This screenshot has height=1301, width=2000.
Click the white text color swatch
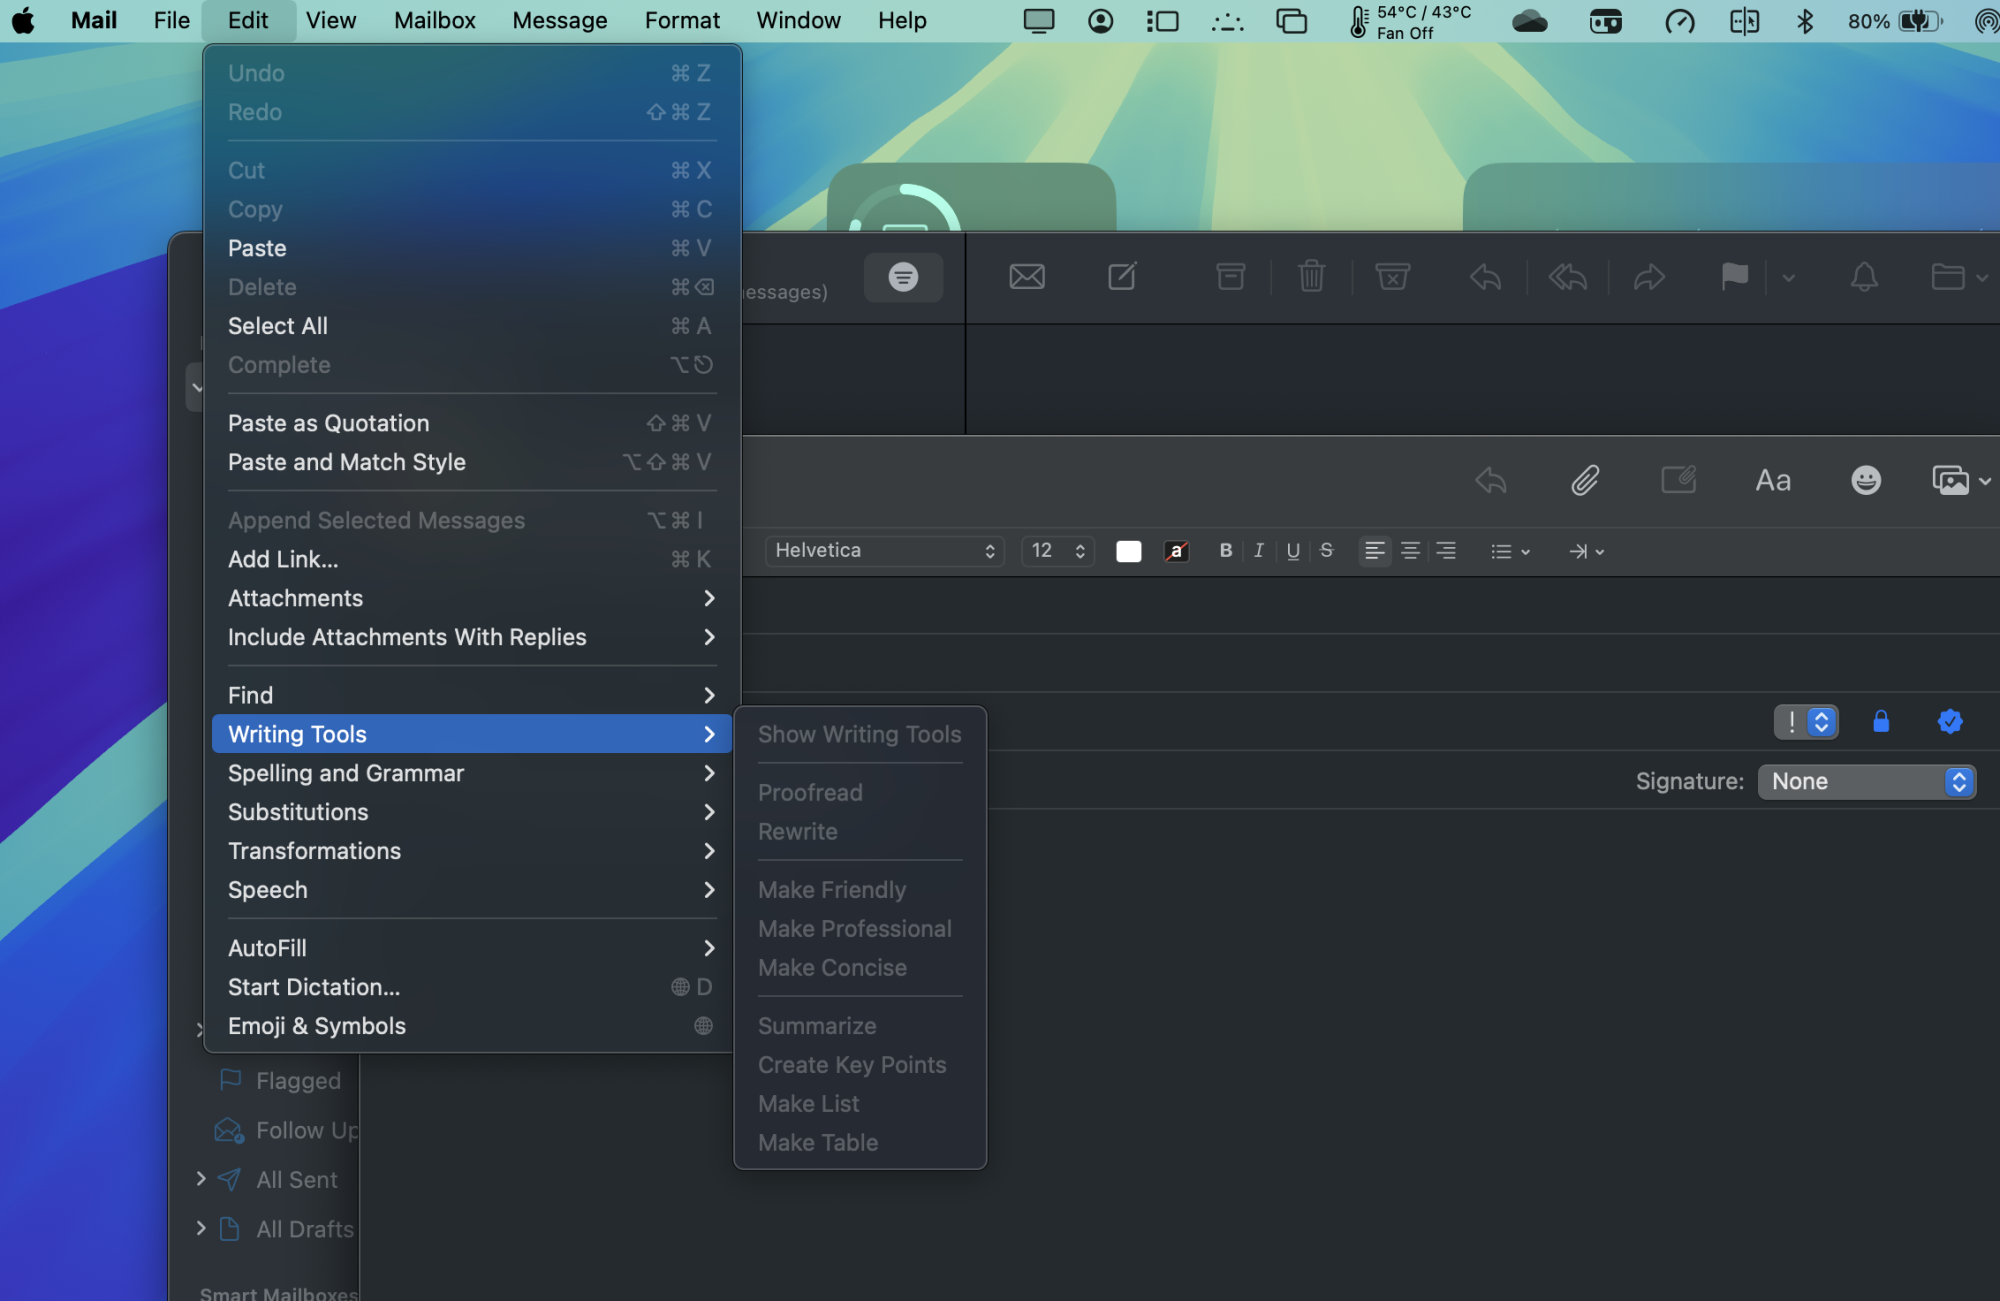(x=1128, y=551)
